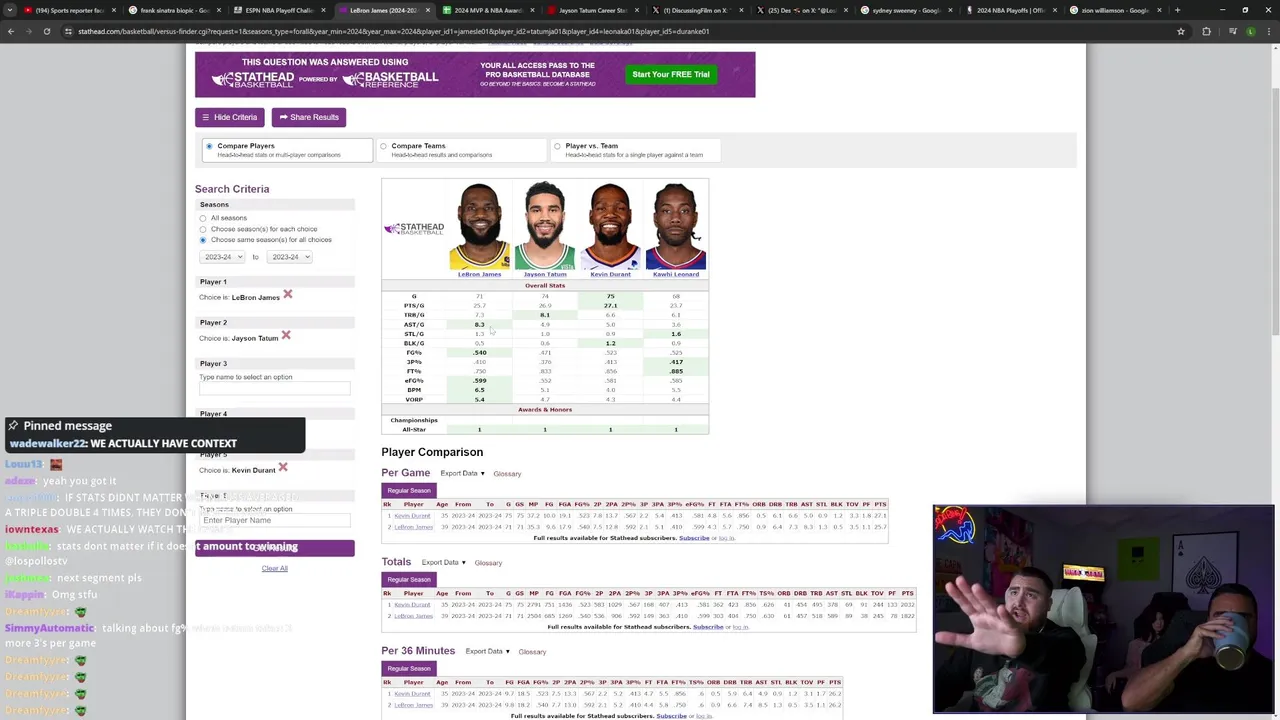Click Kevin Durant headshot photo

tap(610, 227)
